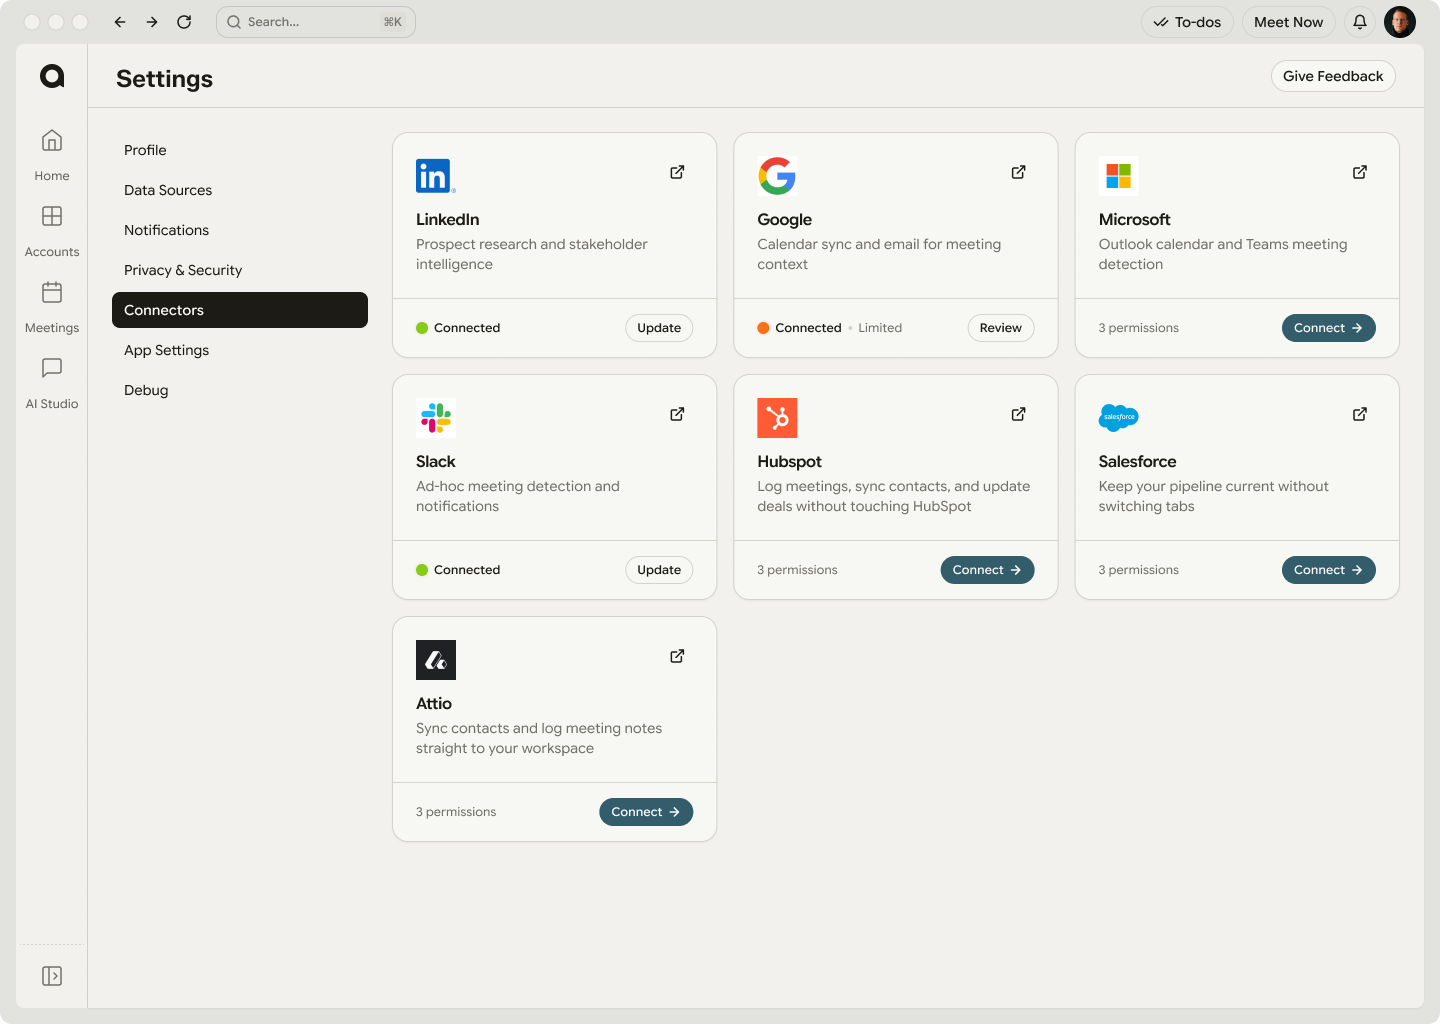The height and width of the screenshot is (1024, 1440).
Task: Open Debug settings section
Action: [240, 390]
